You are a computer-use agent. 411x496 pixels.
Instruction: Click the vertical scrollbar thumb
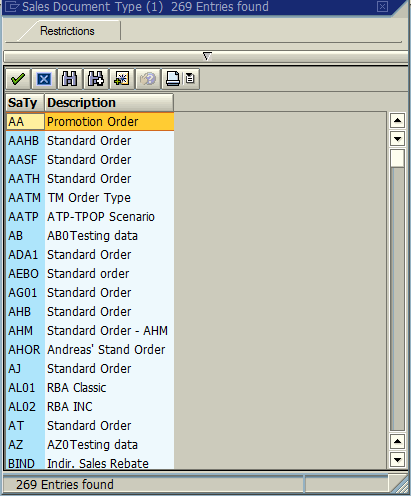[397, 158]
